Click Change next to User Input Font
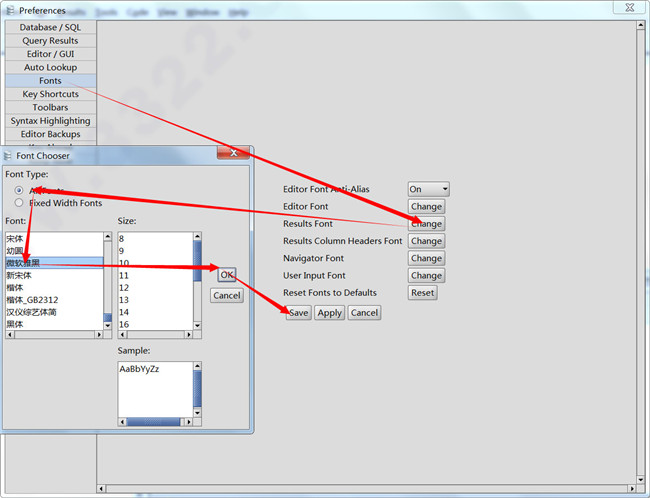Image resolution: width=650 pixels, height=498 pixels. click(426, 275)
